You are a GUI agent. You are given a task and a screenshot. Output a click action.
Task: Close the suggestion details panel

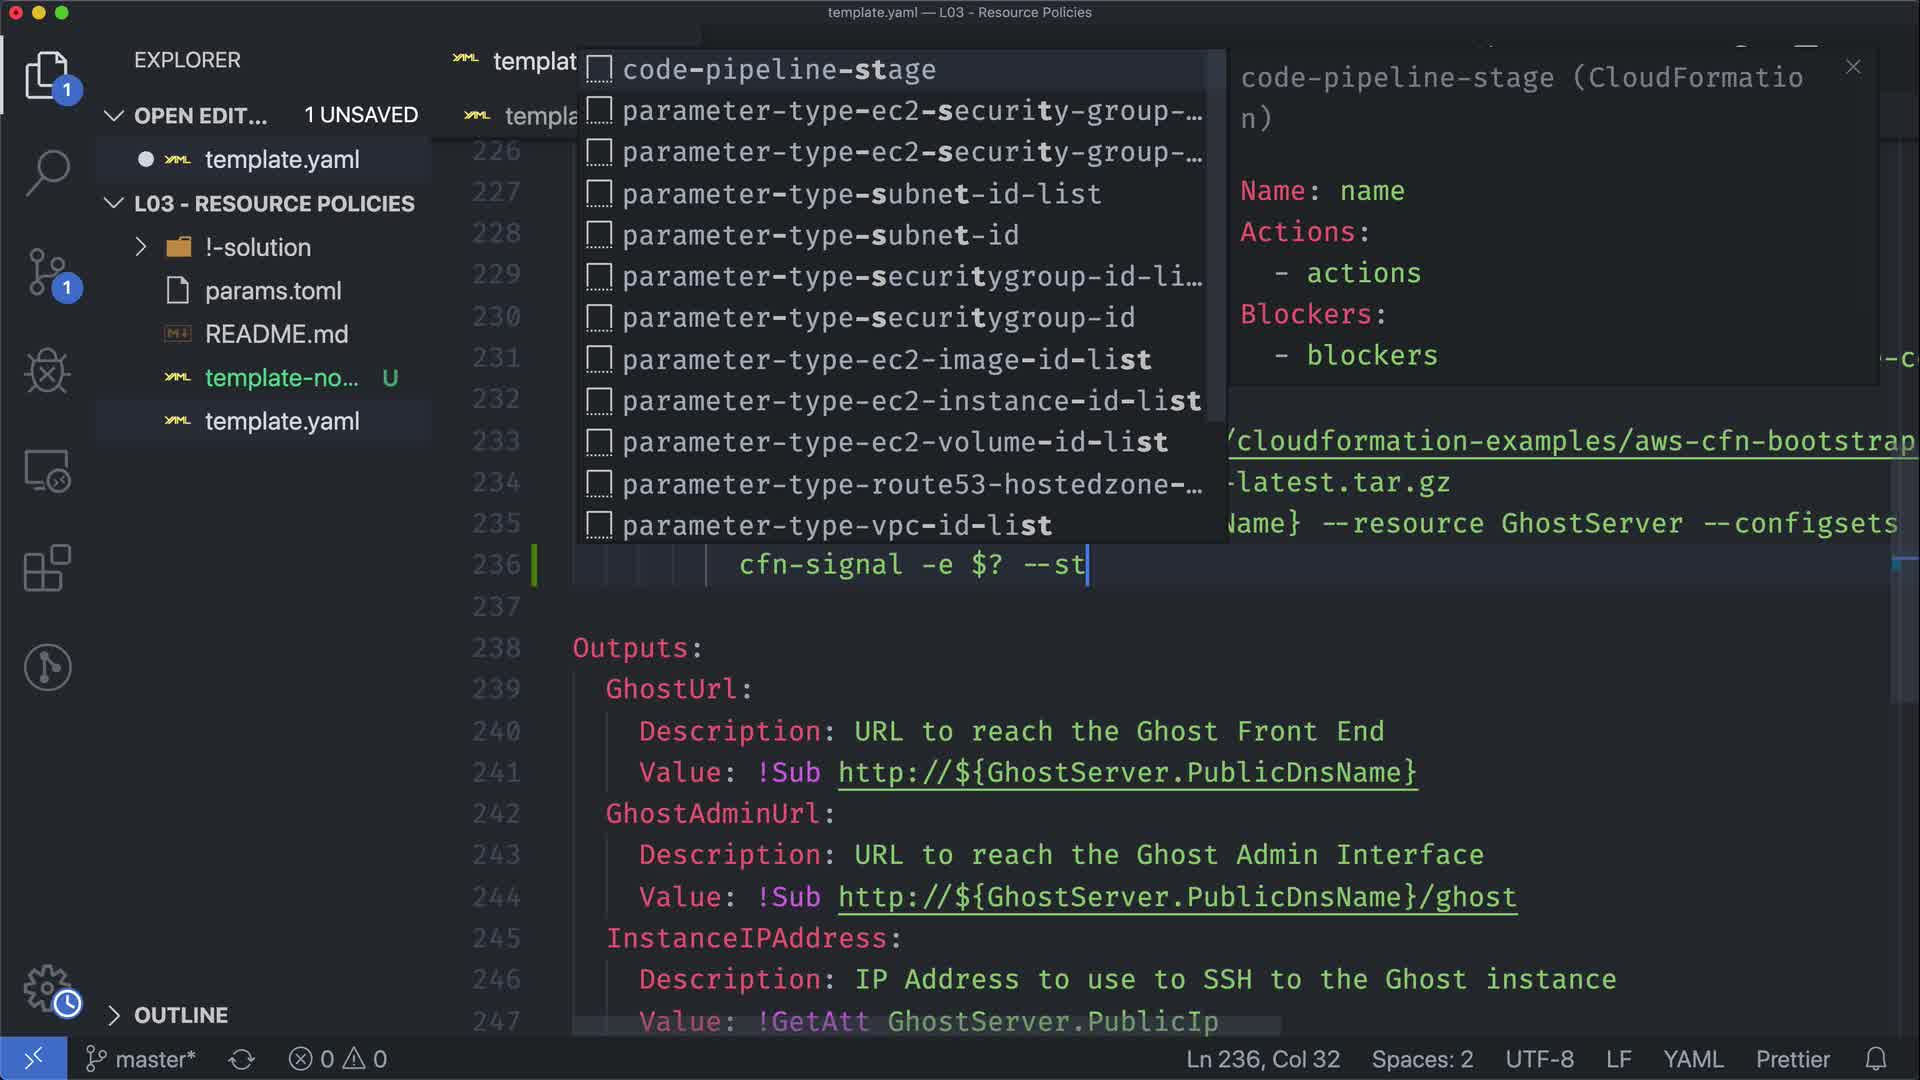click(x=1853, y=67)
